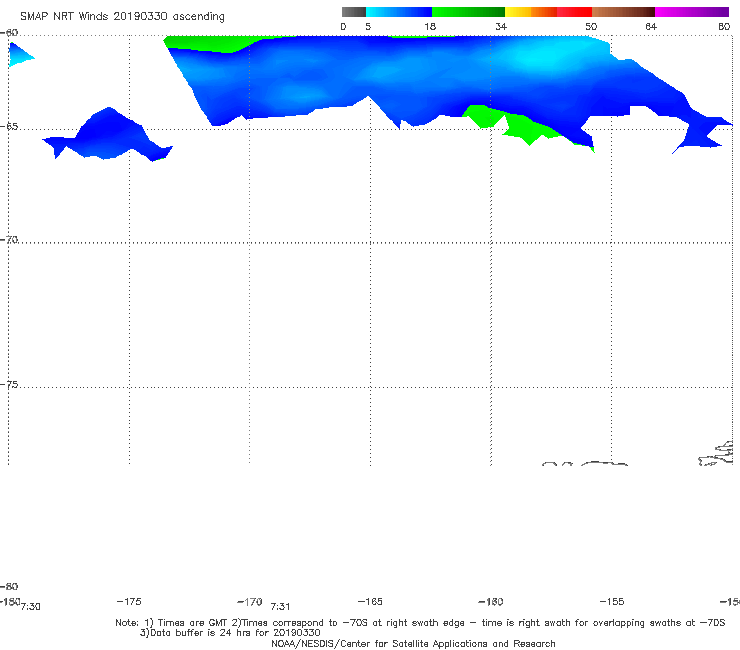
Task: Click the colorbar label '34'
Action: coord(501,27)
